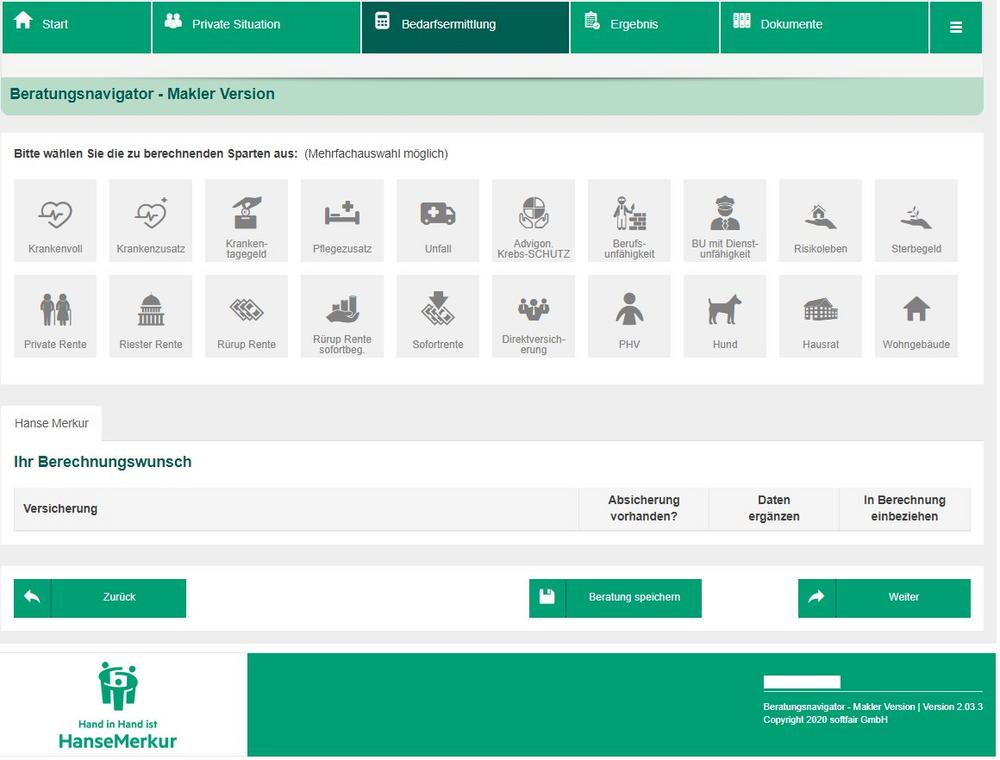Screen dimensions: 1000x760
Task: Open the Ergebnis tab
Action: 645,27
